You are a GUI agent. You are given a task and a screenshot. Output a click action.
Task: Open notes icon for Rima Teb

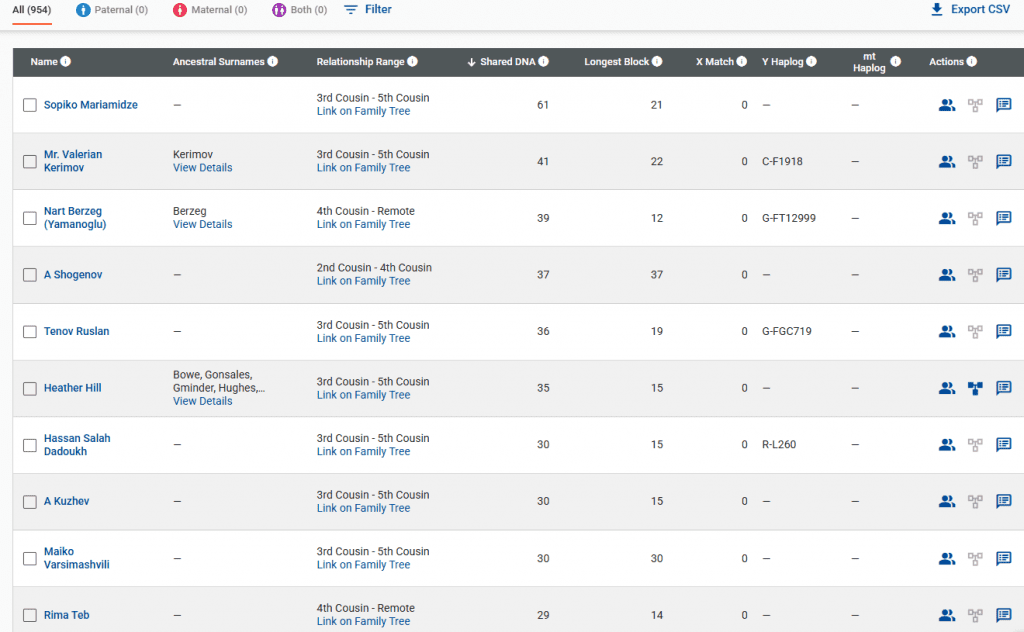click(x=1004, y=615)
